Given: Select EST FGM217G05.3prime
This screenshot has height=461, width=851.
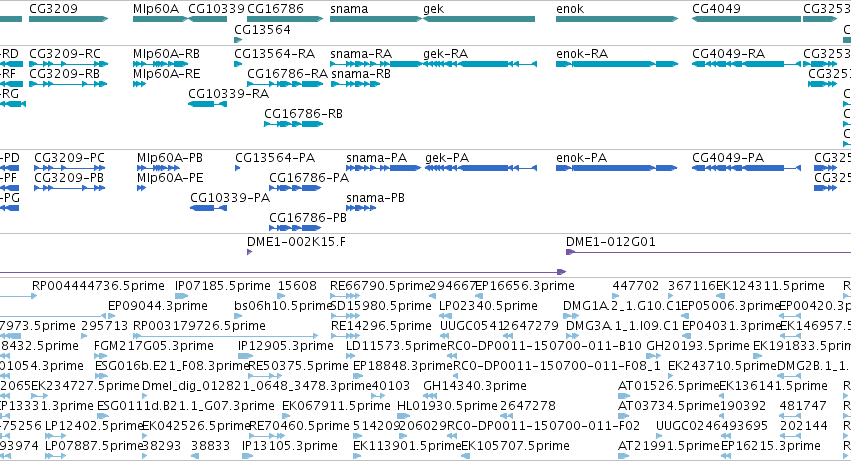Looking at the screenshot, I should (x=154, y=346).
